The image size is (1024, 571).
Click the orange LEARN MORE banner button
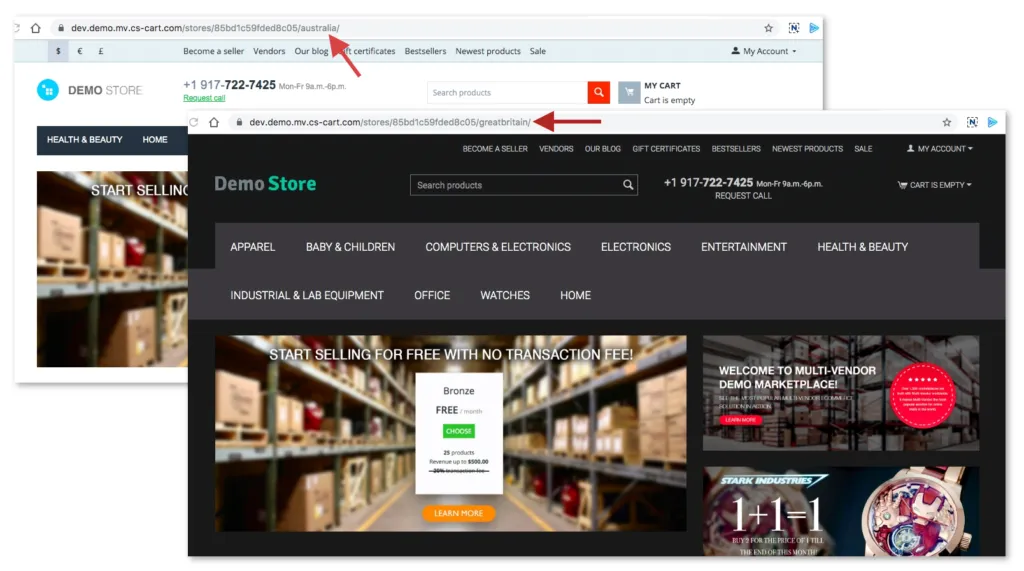pyautogui.click(x=458, y=514)
